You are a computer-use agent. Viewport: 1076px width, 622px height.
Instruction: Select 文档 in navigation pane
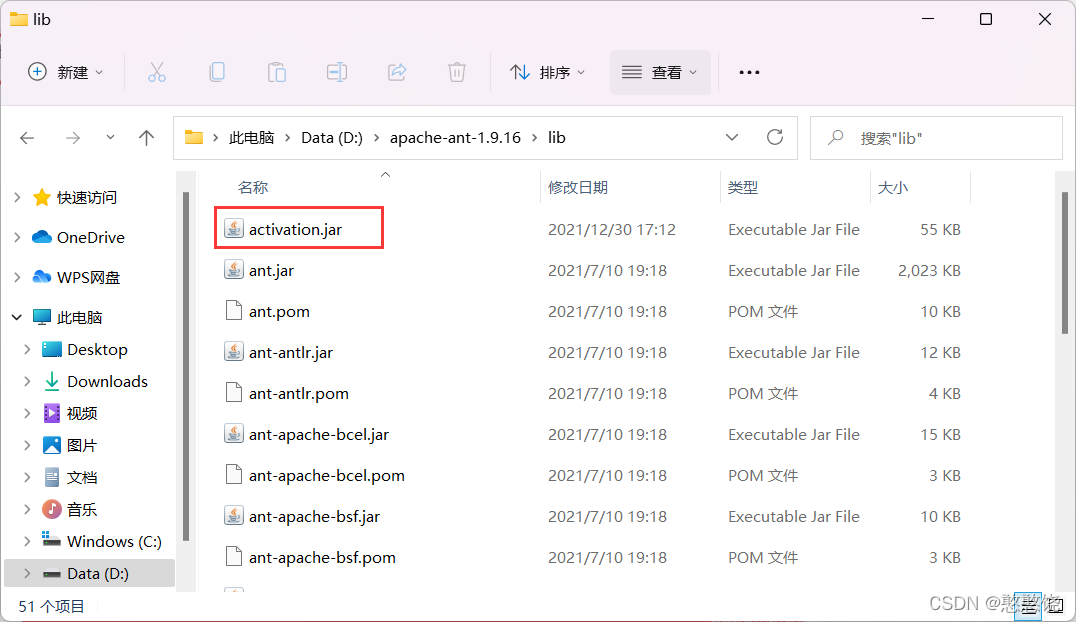82,478
